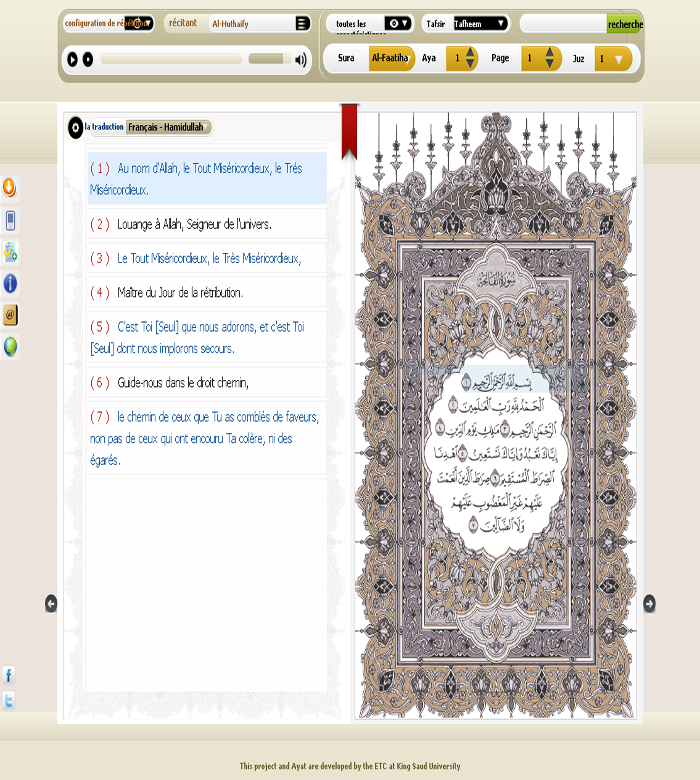This screenshot has width=700, height=780.
Task: Open the Tafsir Tafheem dropdown
Action: (x=481, y=23)
